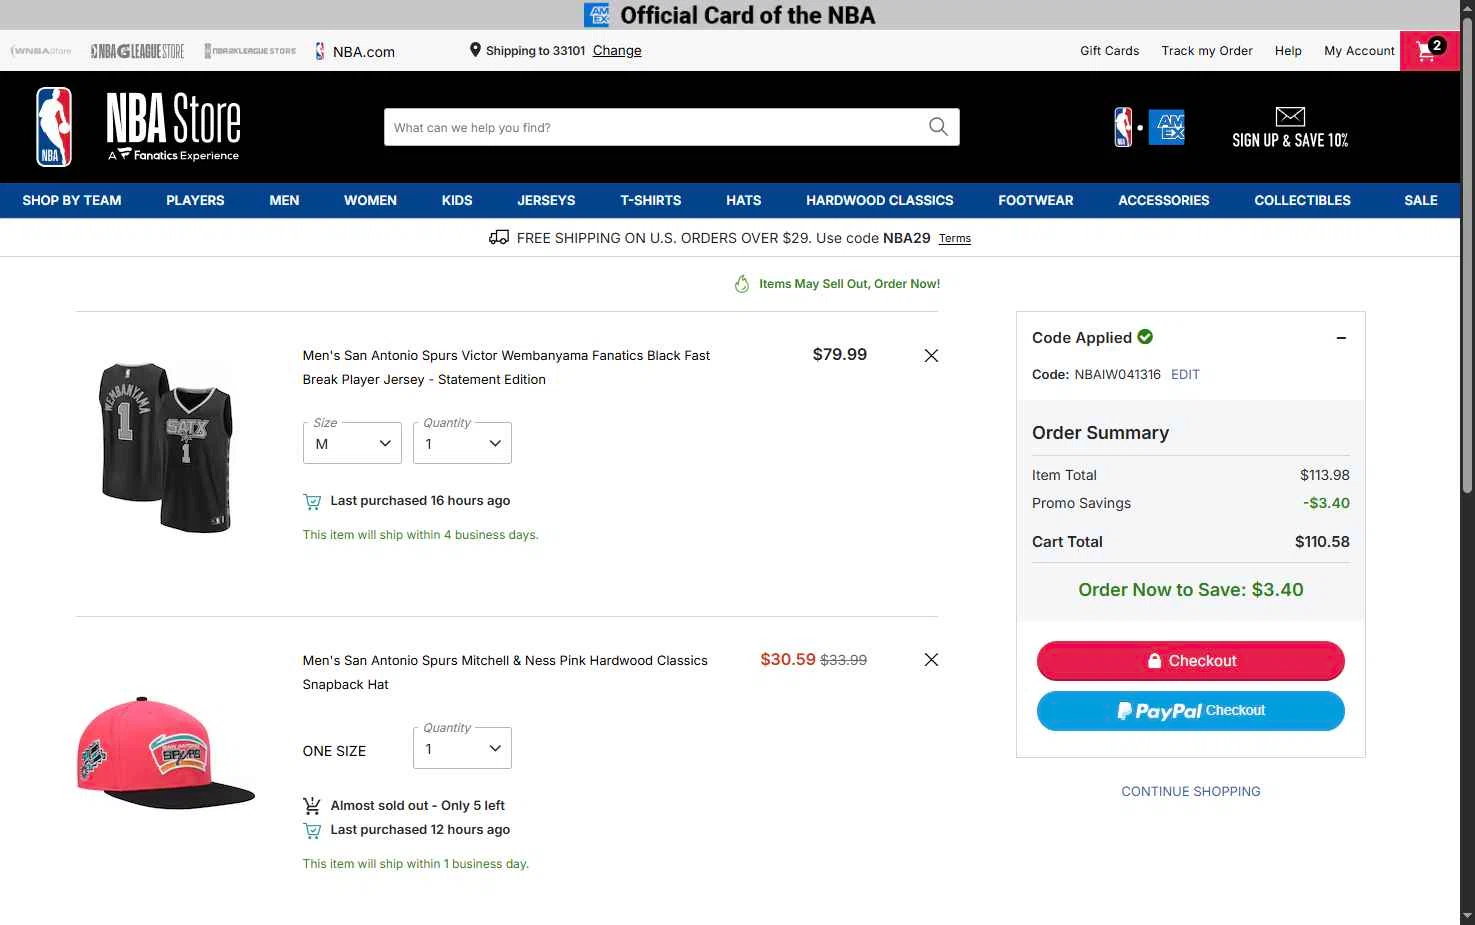Open the Women menu
The width and height of the screenshot is (1475, 925).
(370, 200)
